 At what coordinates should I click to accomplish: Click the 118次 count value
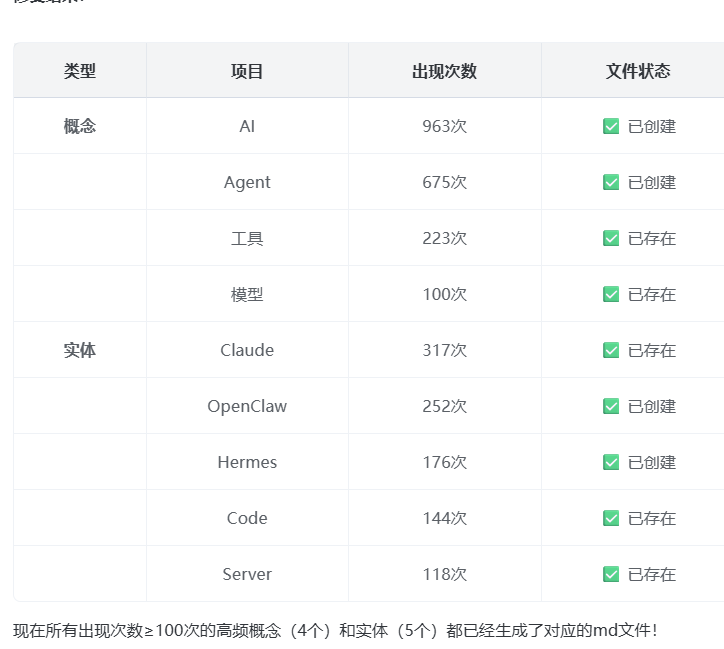pos(445,574)
